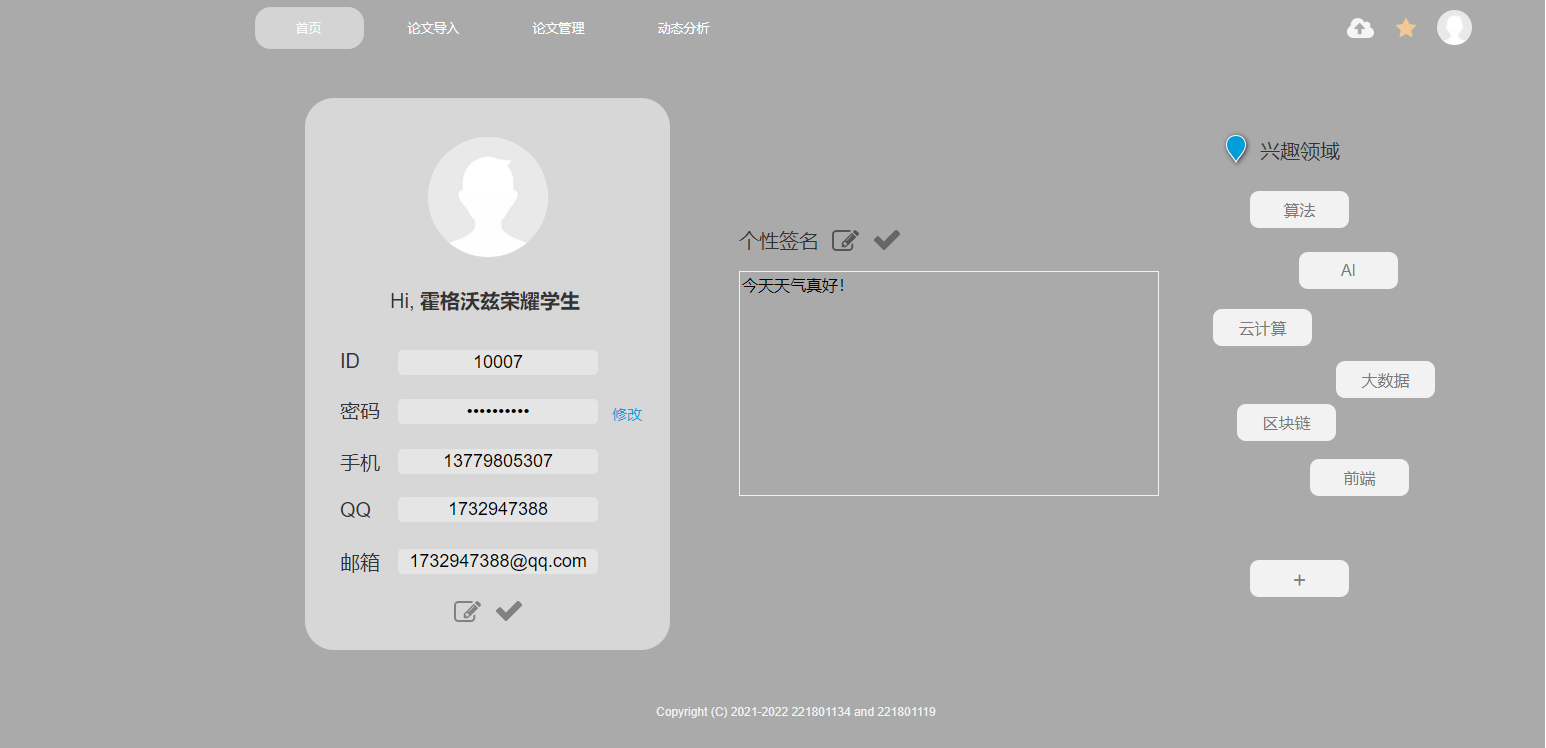Select the AI interest tag
The image size is (1546, 748).
pos(1348,271)
